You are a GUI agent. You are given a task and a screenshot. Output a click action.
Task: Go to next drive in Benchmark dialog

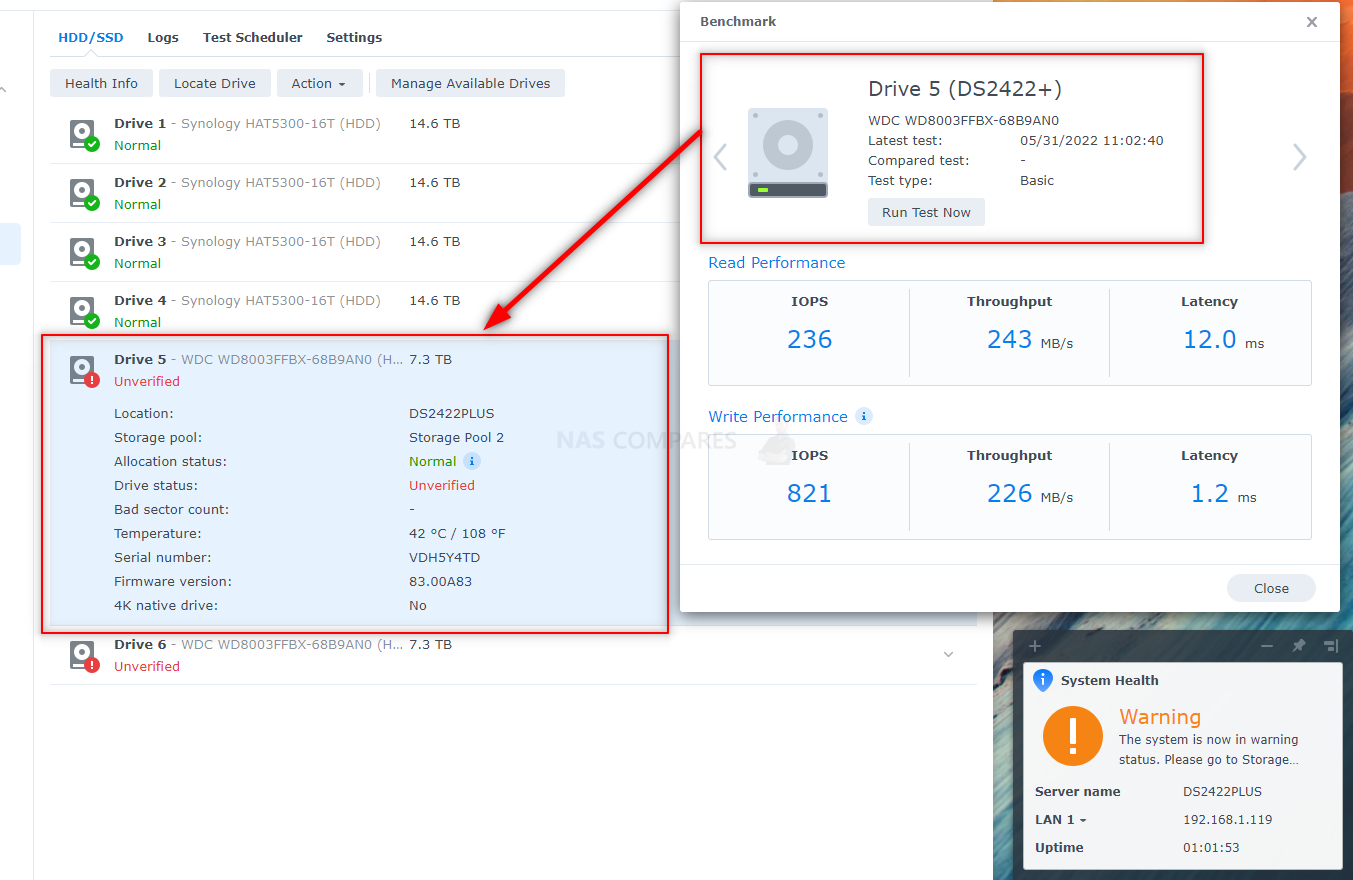[1299, 157]
